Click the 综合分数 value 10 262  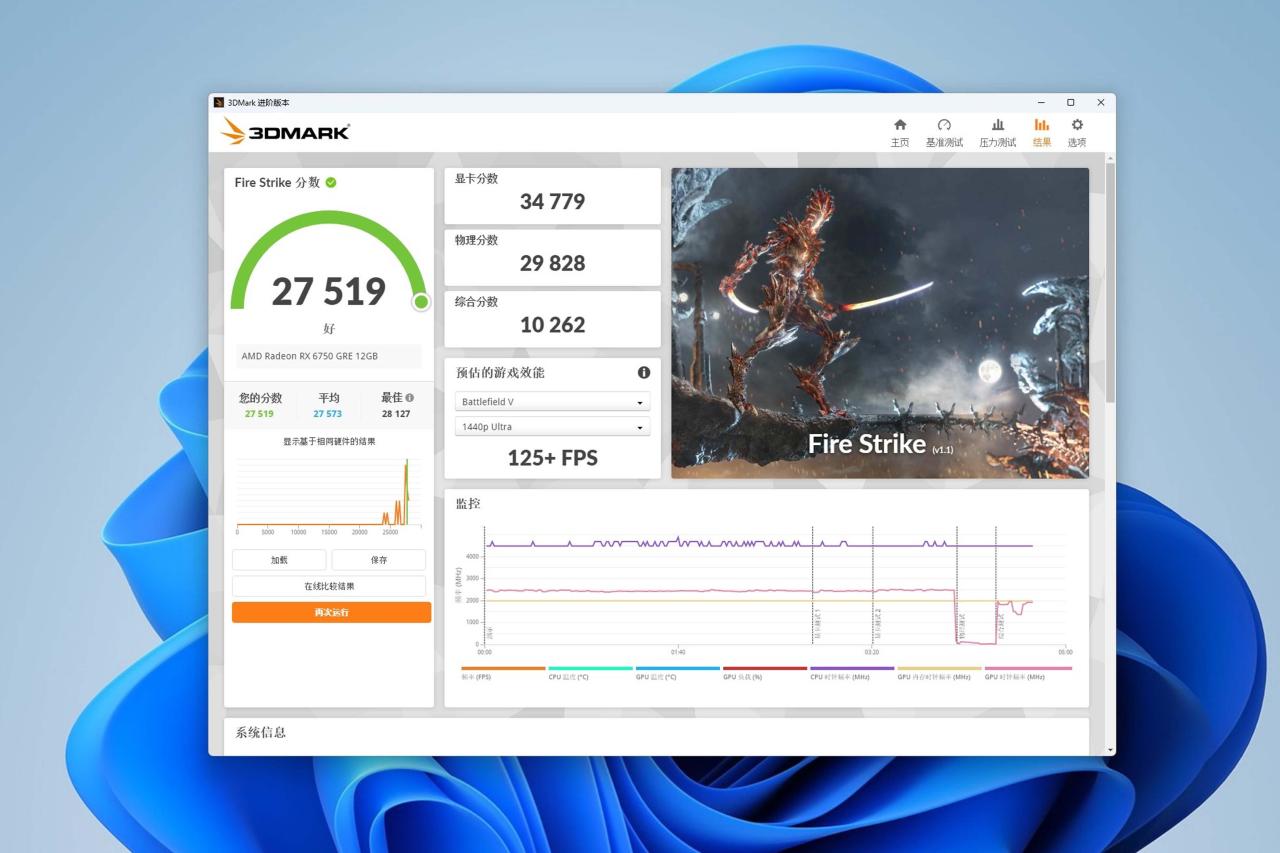pos(552,325)
